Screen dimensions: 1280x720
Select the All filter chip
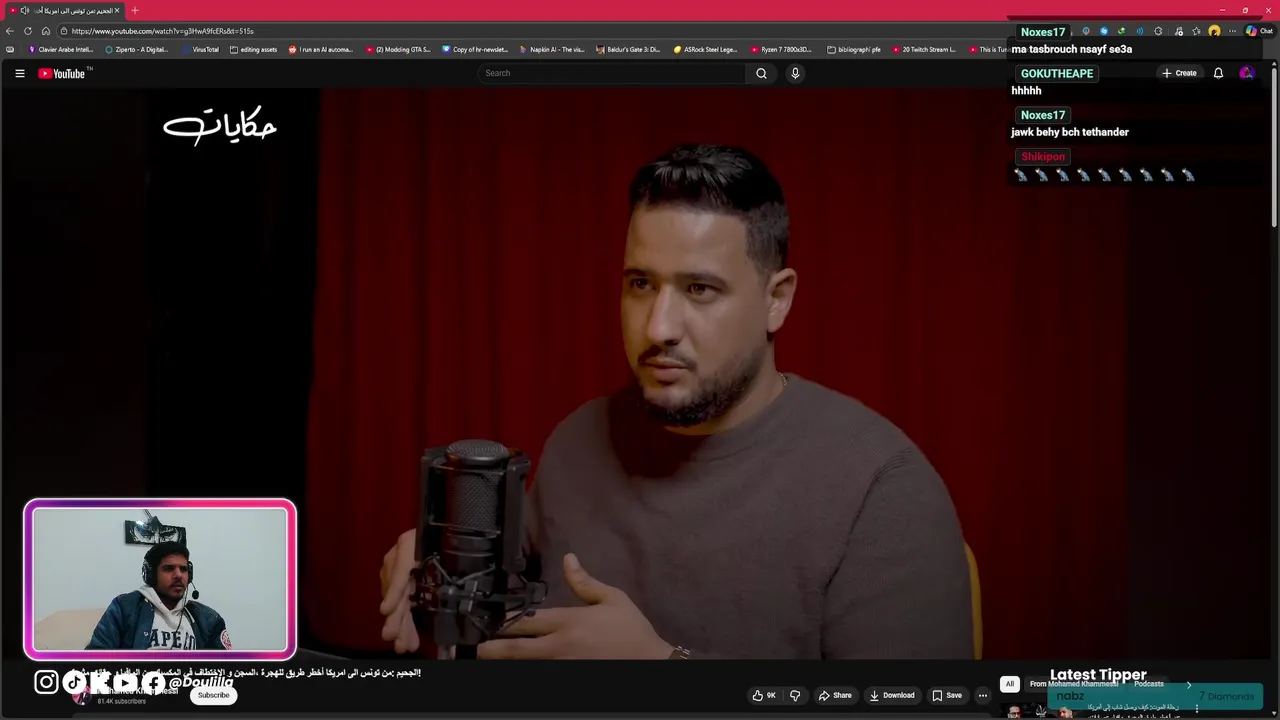pyautogui.click(x=1009, y=684)
